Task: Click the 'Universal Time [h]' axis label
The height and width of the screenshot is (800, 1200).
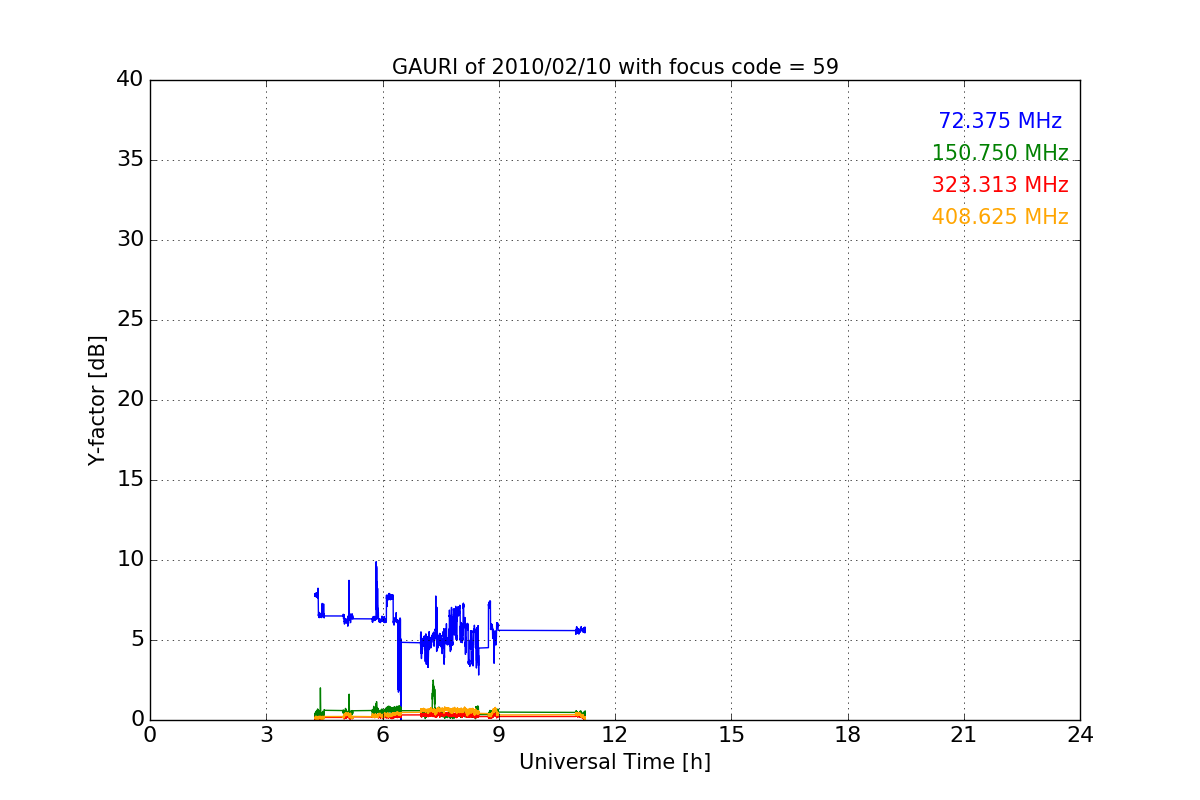Action: point(615,762)
